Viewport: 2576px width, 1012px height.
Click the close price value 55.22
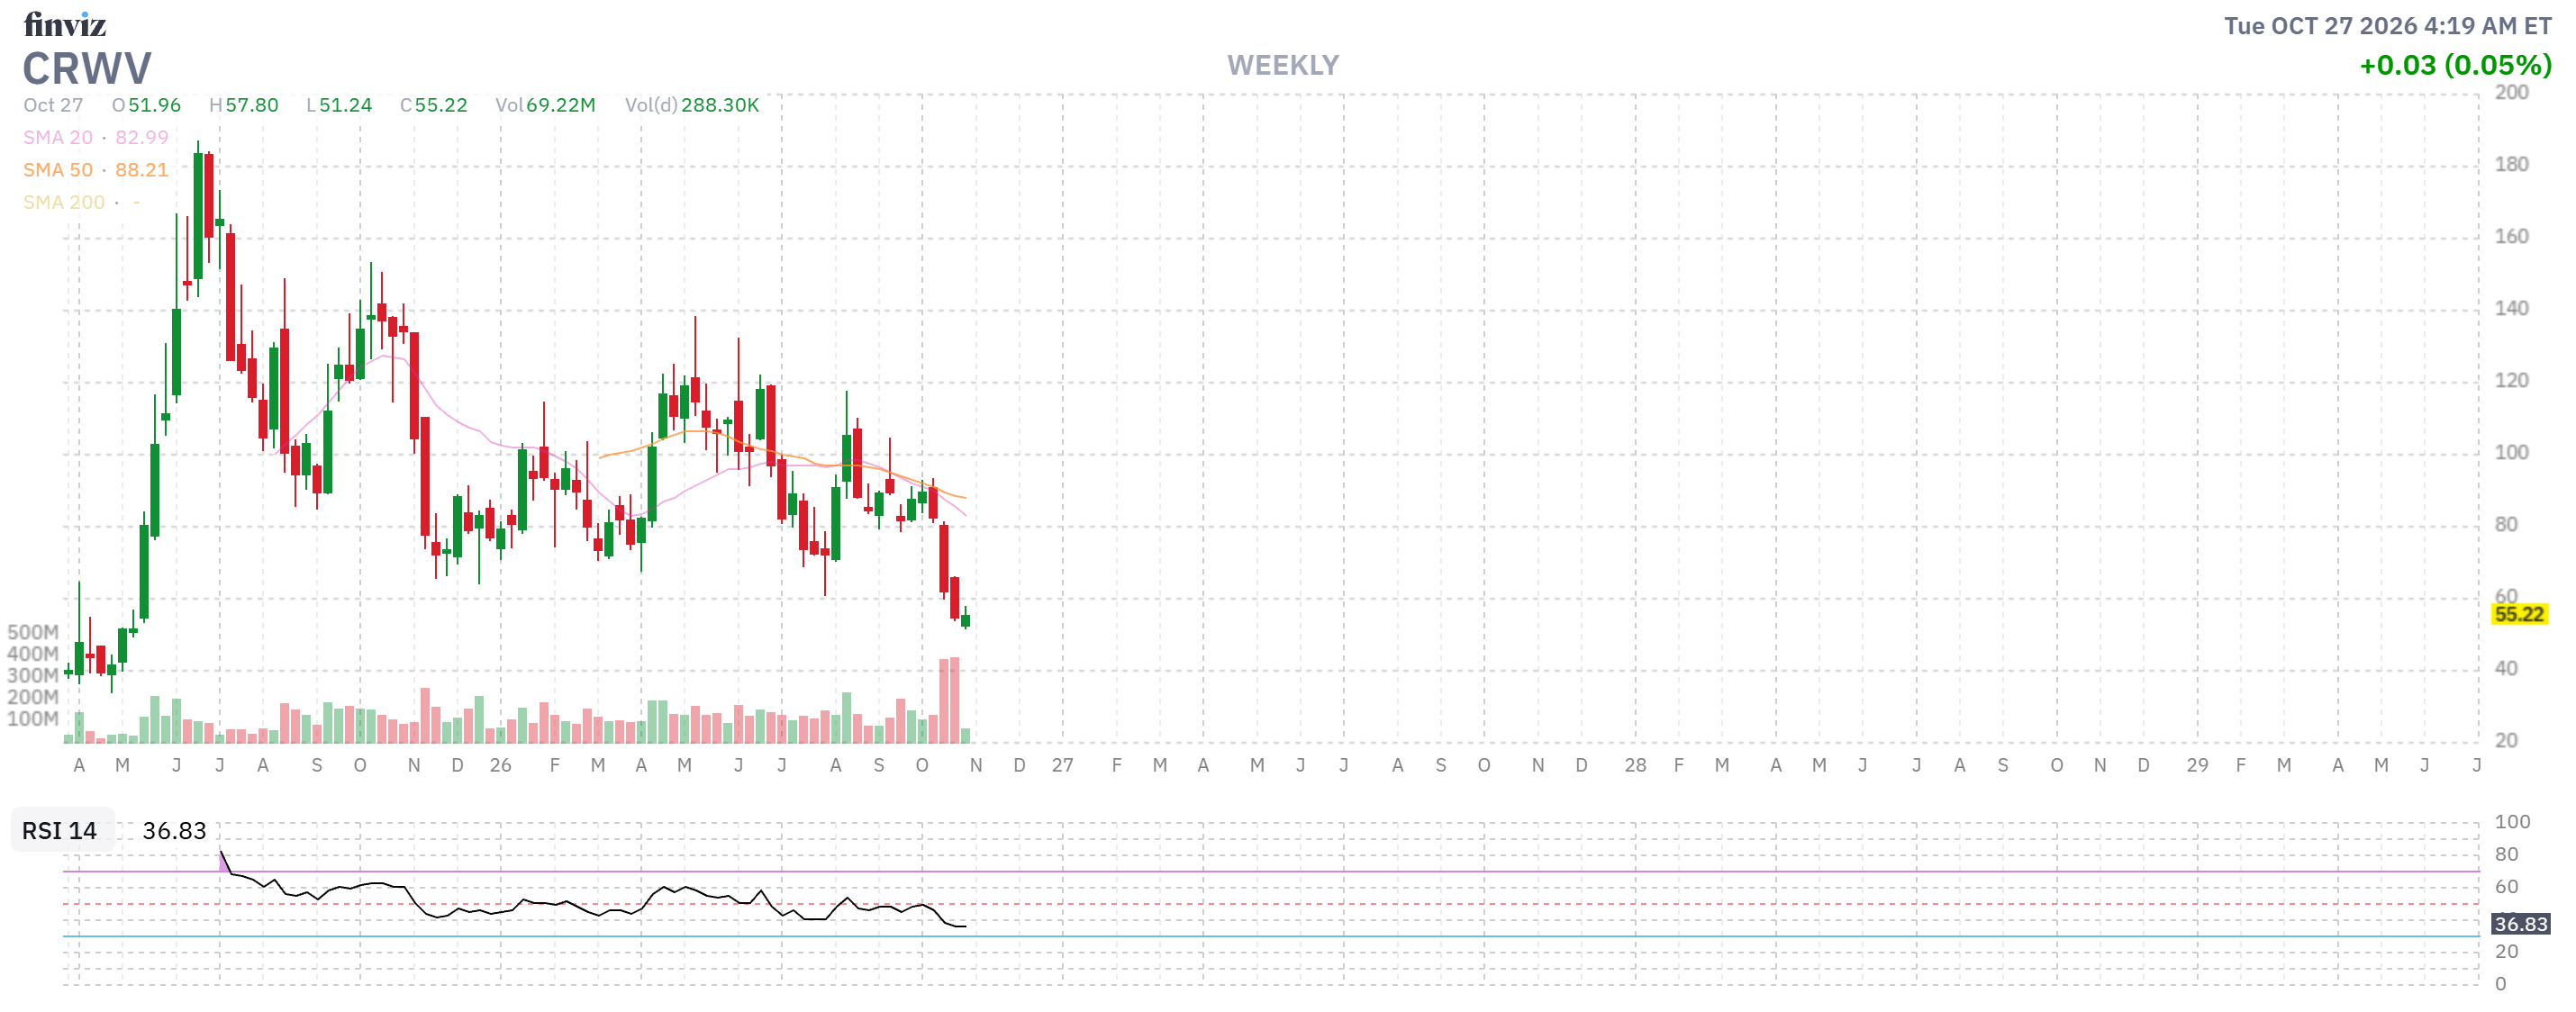tap(441, 105)
